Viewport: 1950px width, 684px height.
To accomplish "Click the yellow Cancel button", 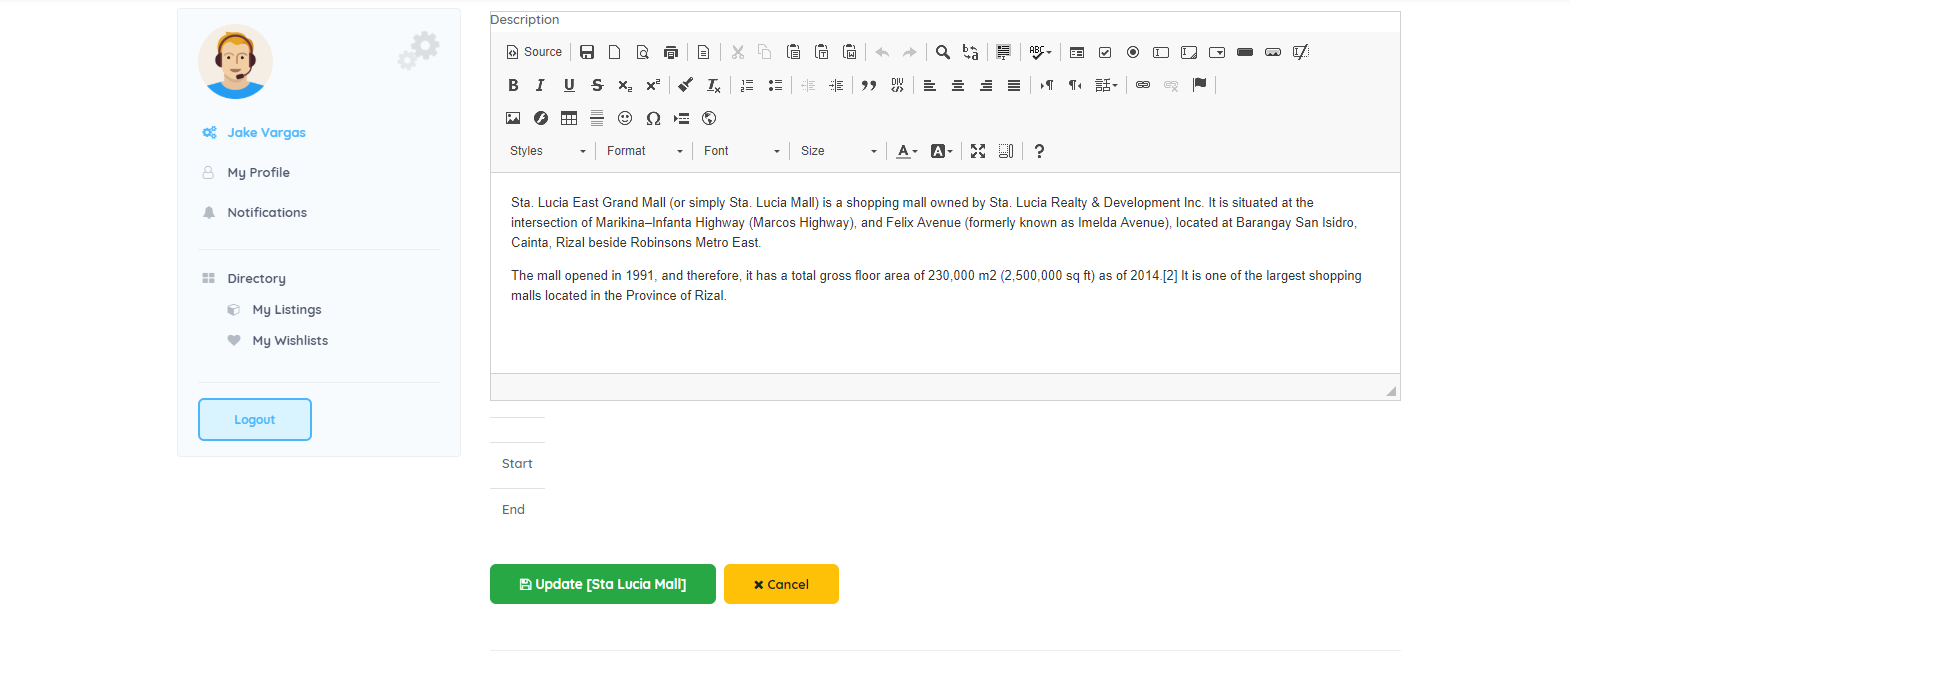I will click(x=781, y=584).
